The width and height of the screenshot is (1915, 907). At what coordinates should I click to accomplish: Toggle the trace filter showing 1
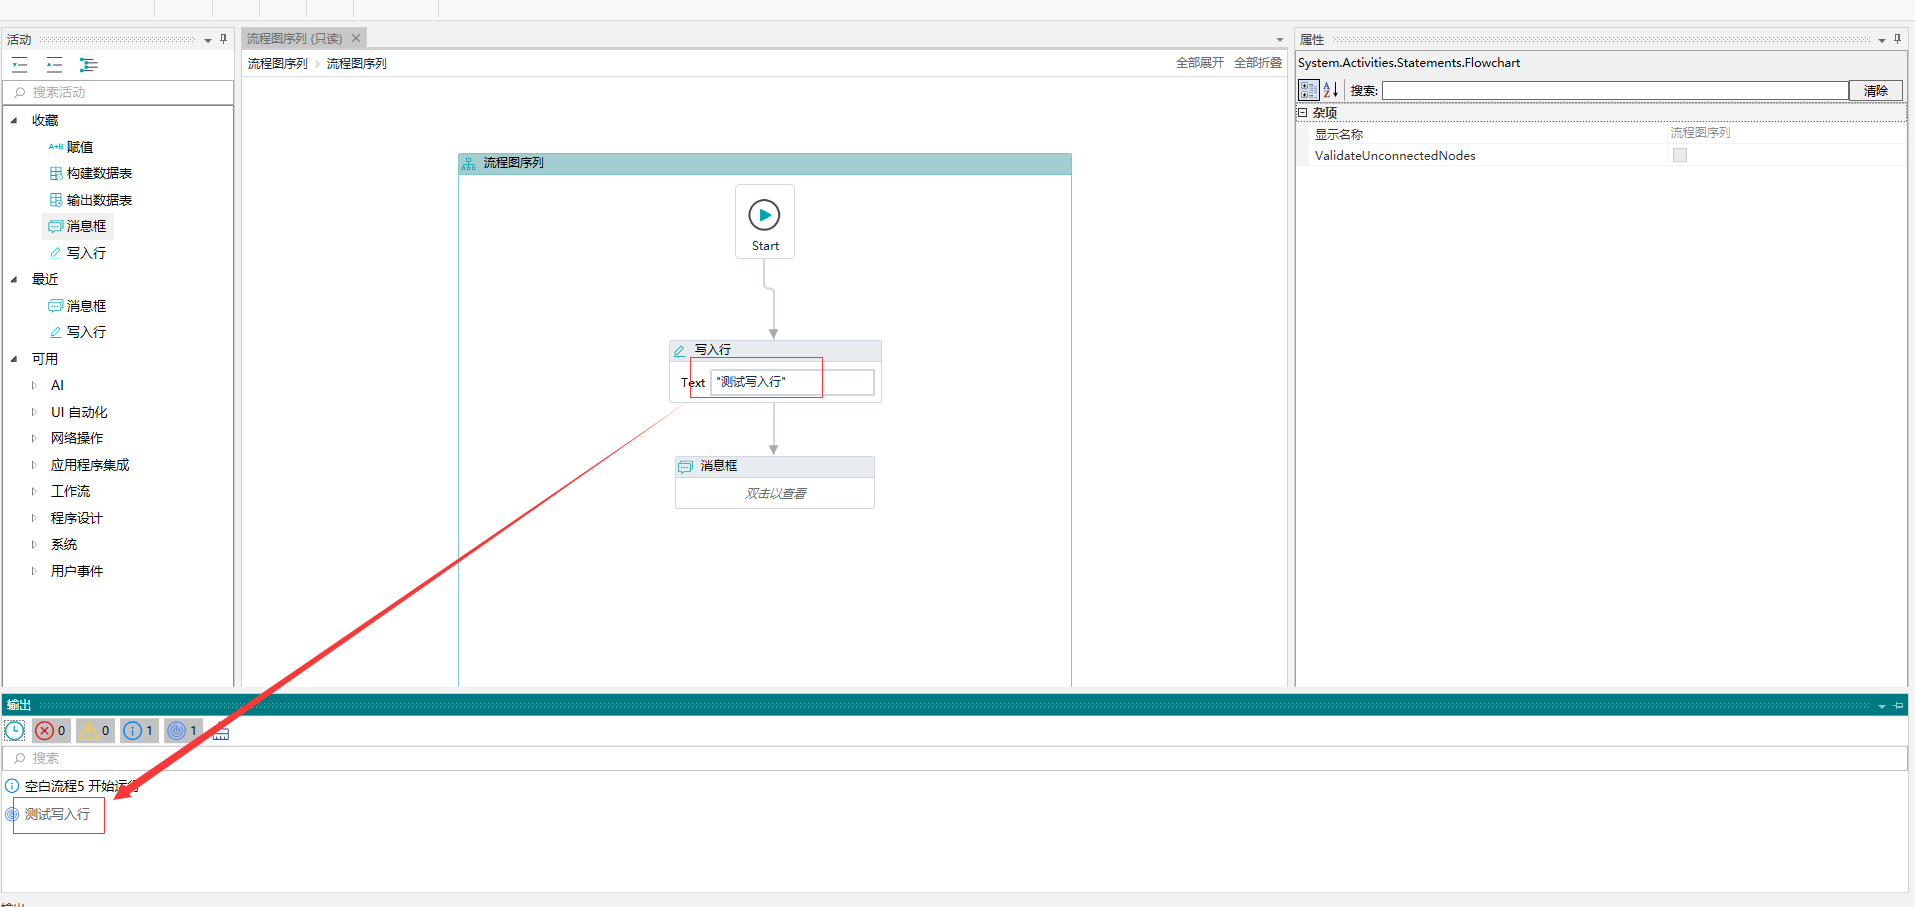[183, 731]
